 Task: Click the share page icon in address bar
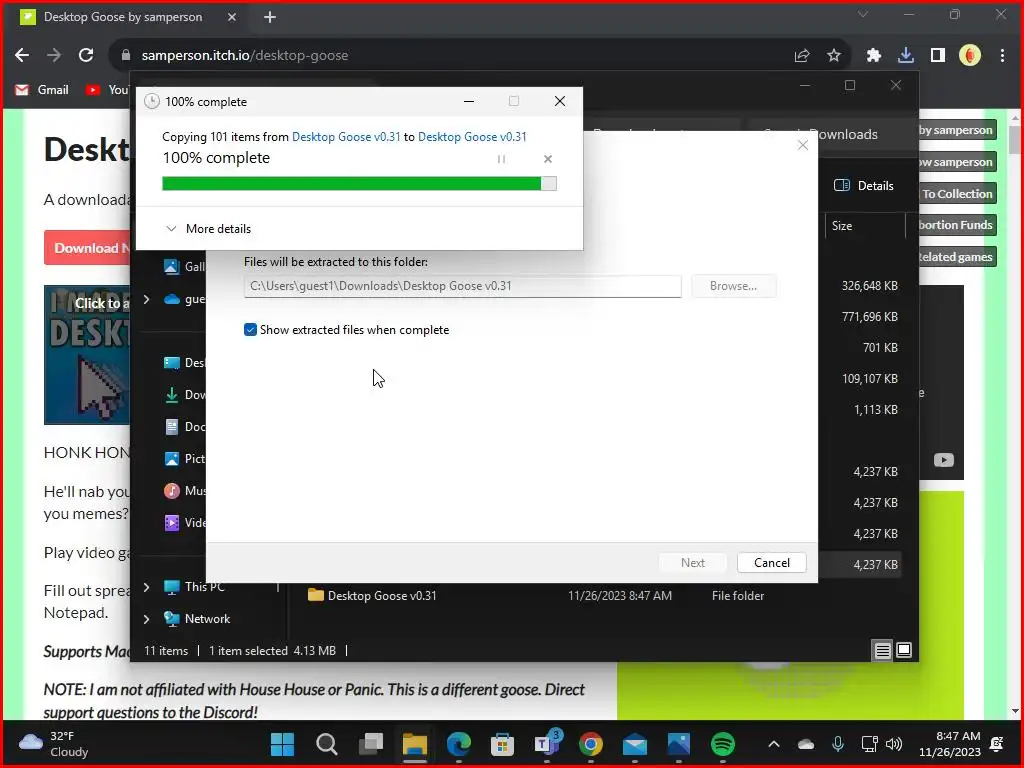802,56
